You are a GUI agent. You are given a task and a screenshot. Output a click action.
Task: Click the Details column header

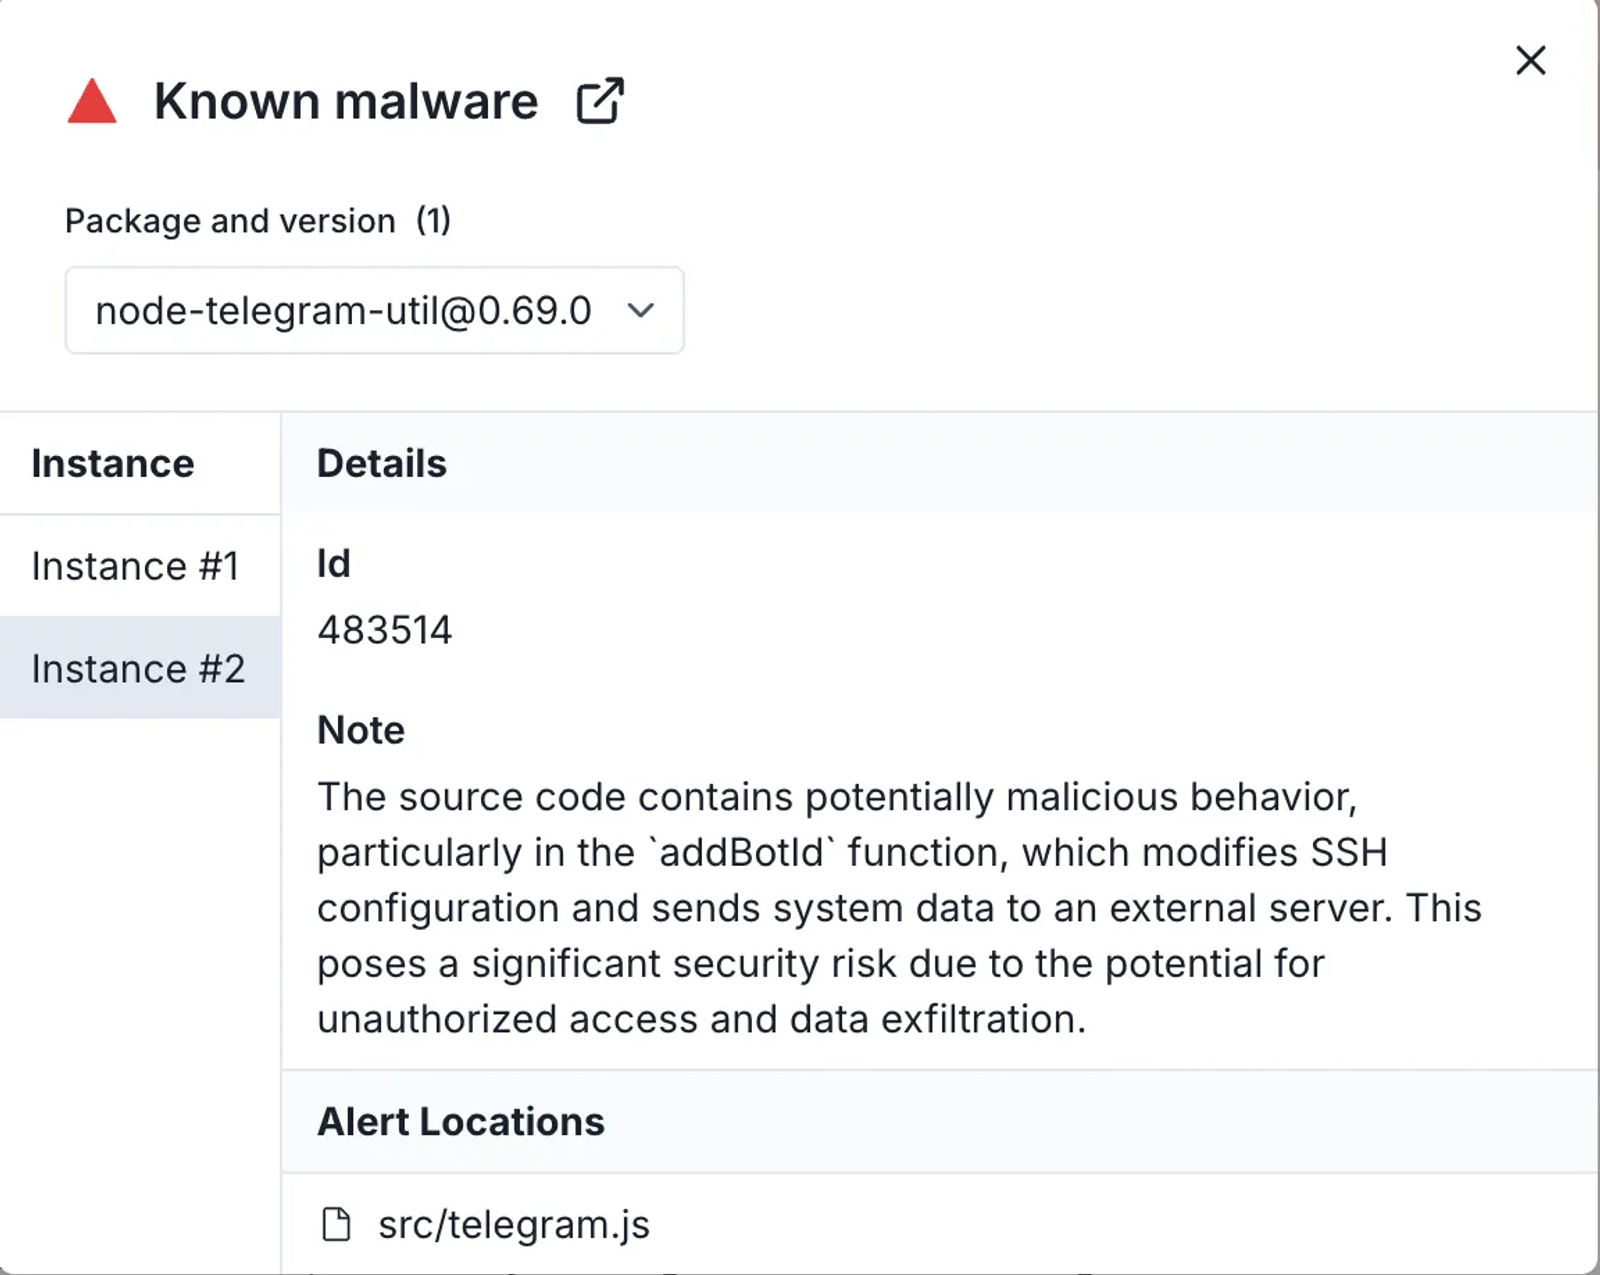point(382,464)
